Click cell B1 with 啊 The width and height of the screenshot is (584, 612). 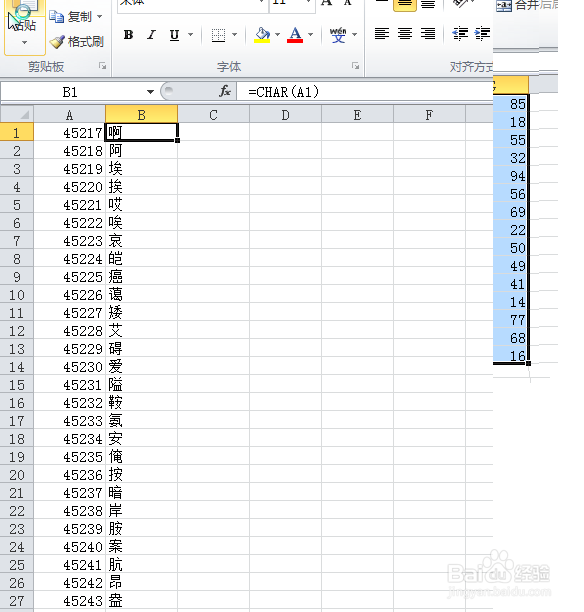(141, 132)
